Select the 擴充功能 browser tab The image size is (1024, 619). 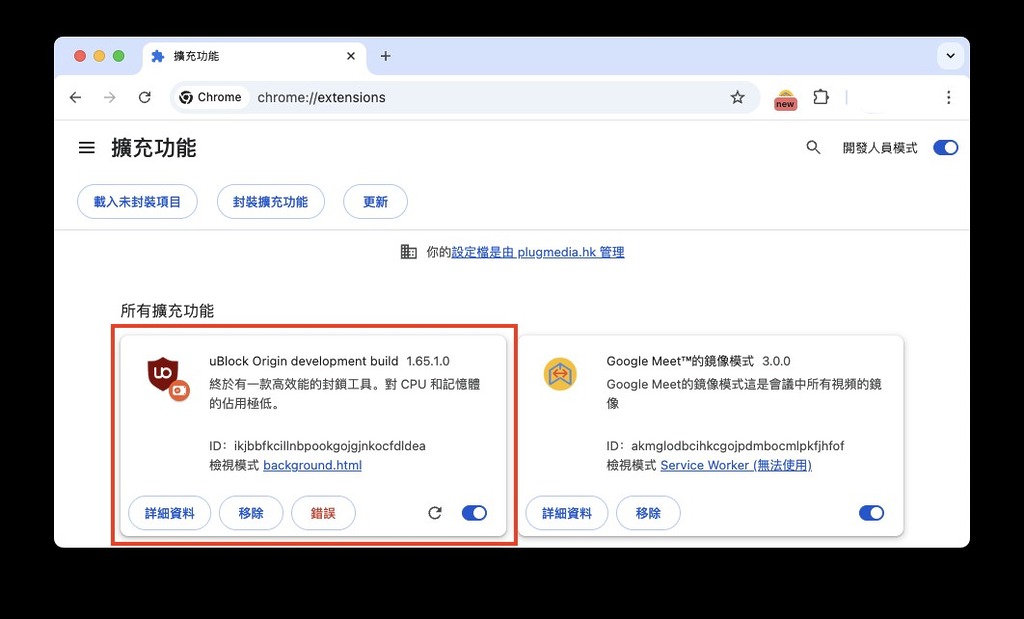[255, 56]
